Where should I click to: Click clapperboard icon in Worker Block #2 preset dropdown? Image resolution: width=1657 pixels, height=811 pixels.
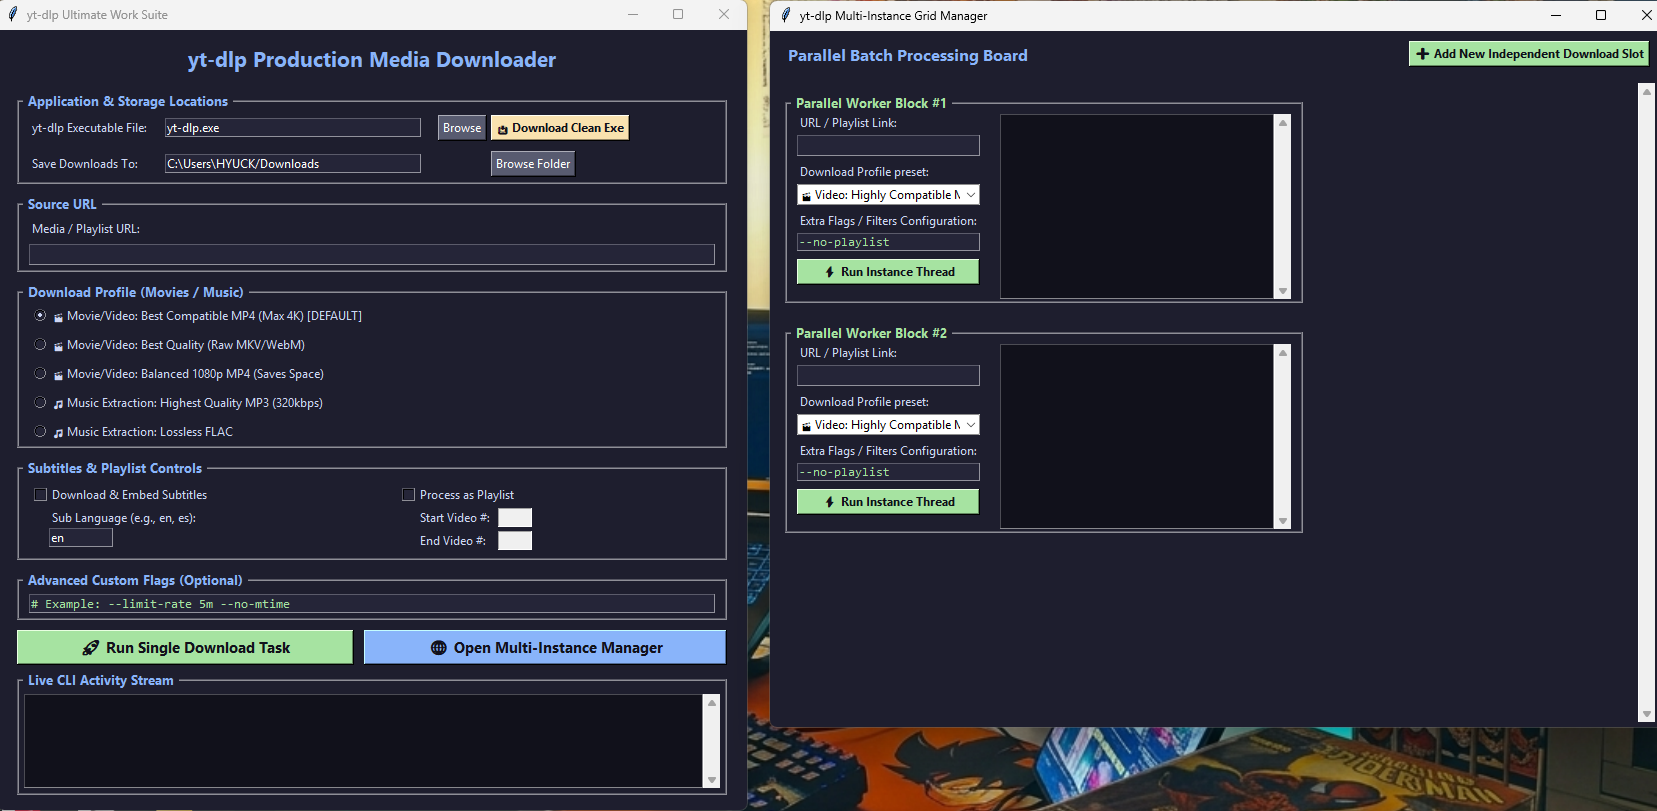pyautogui.click(x=806, y=426)
